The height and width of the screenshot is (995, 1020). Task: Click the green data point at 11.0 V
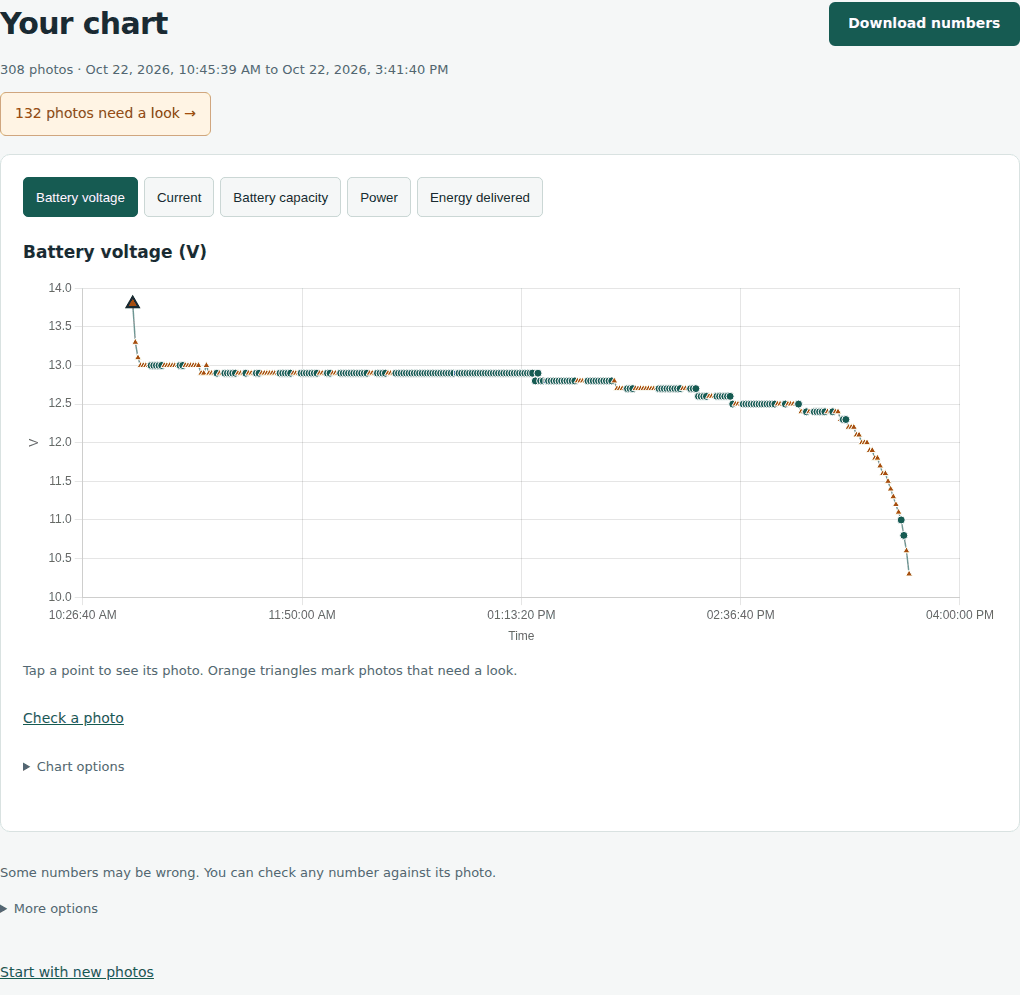point(901,520)
